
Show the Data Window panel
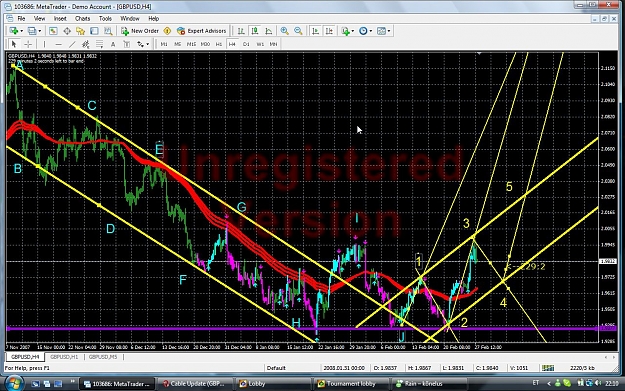point(67,31)
